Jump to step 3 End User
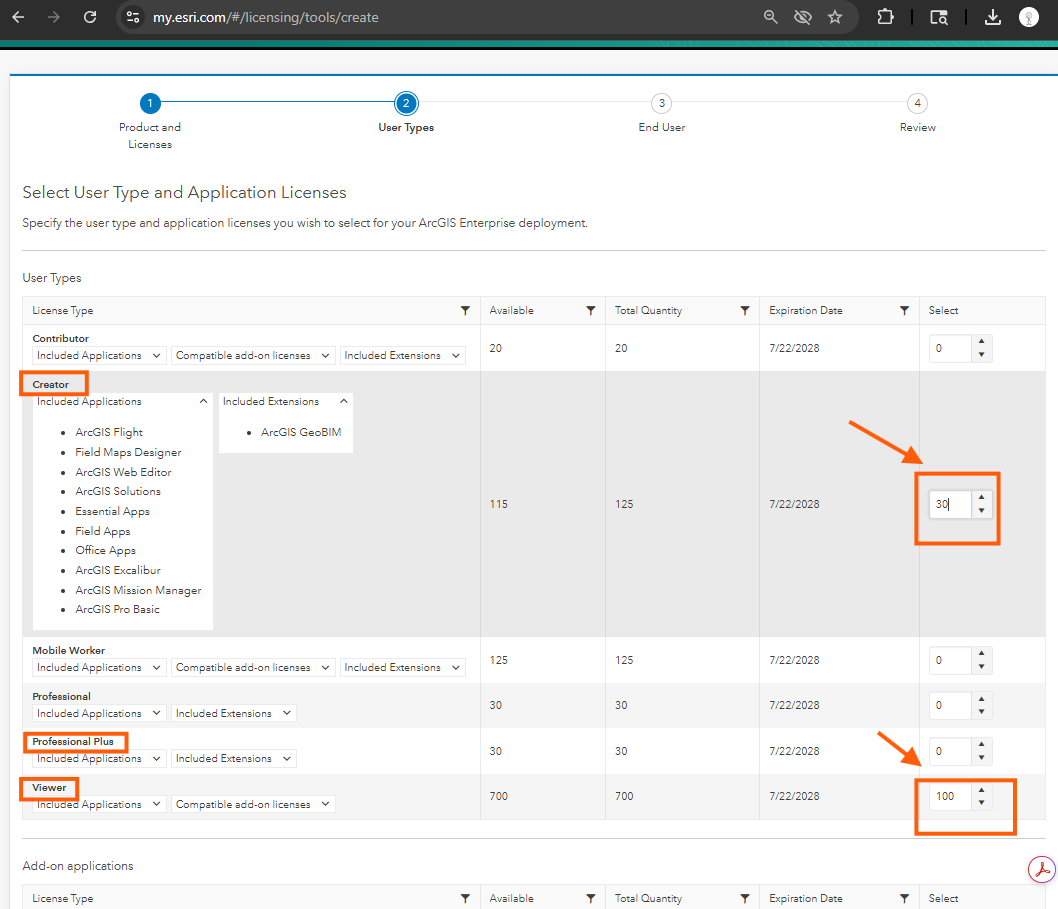Image resolution: width=1058 pixels, height=909 pixels. pos(661,103)
